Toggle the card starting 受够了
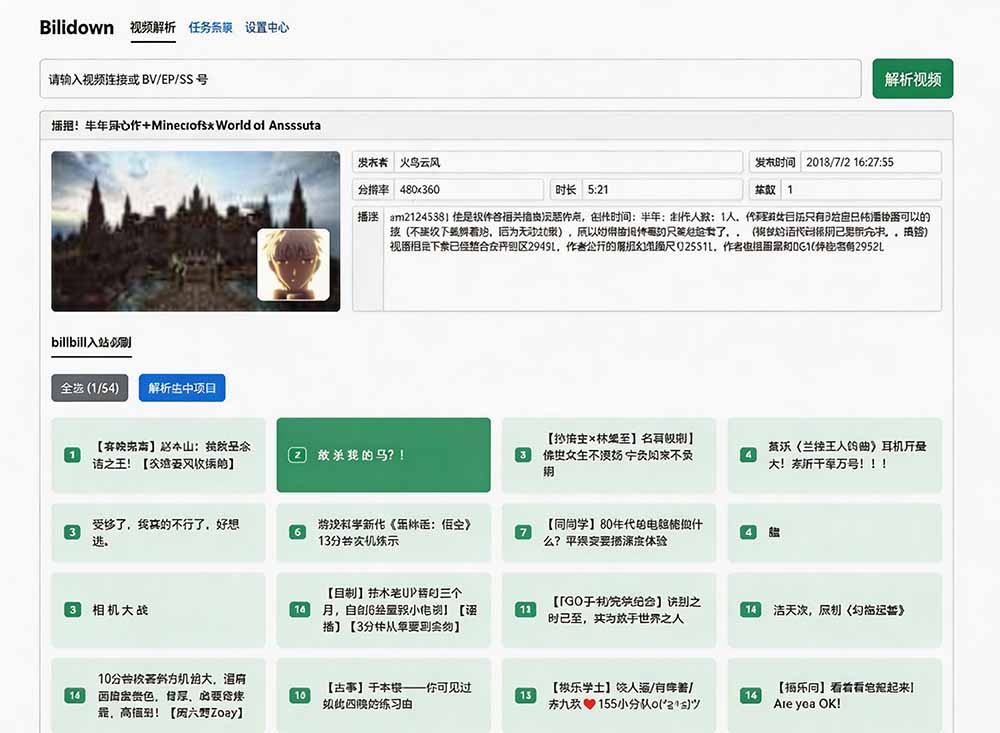This screenshot has width=1000, height=733. 158,532
